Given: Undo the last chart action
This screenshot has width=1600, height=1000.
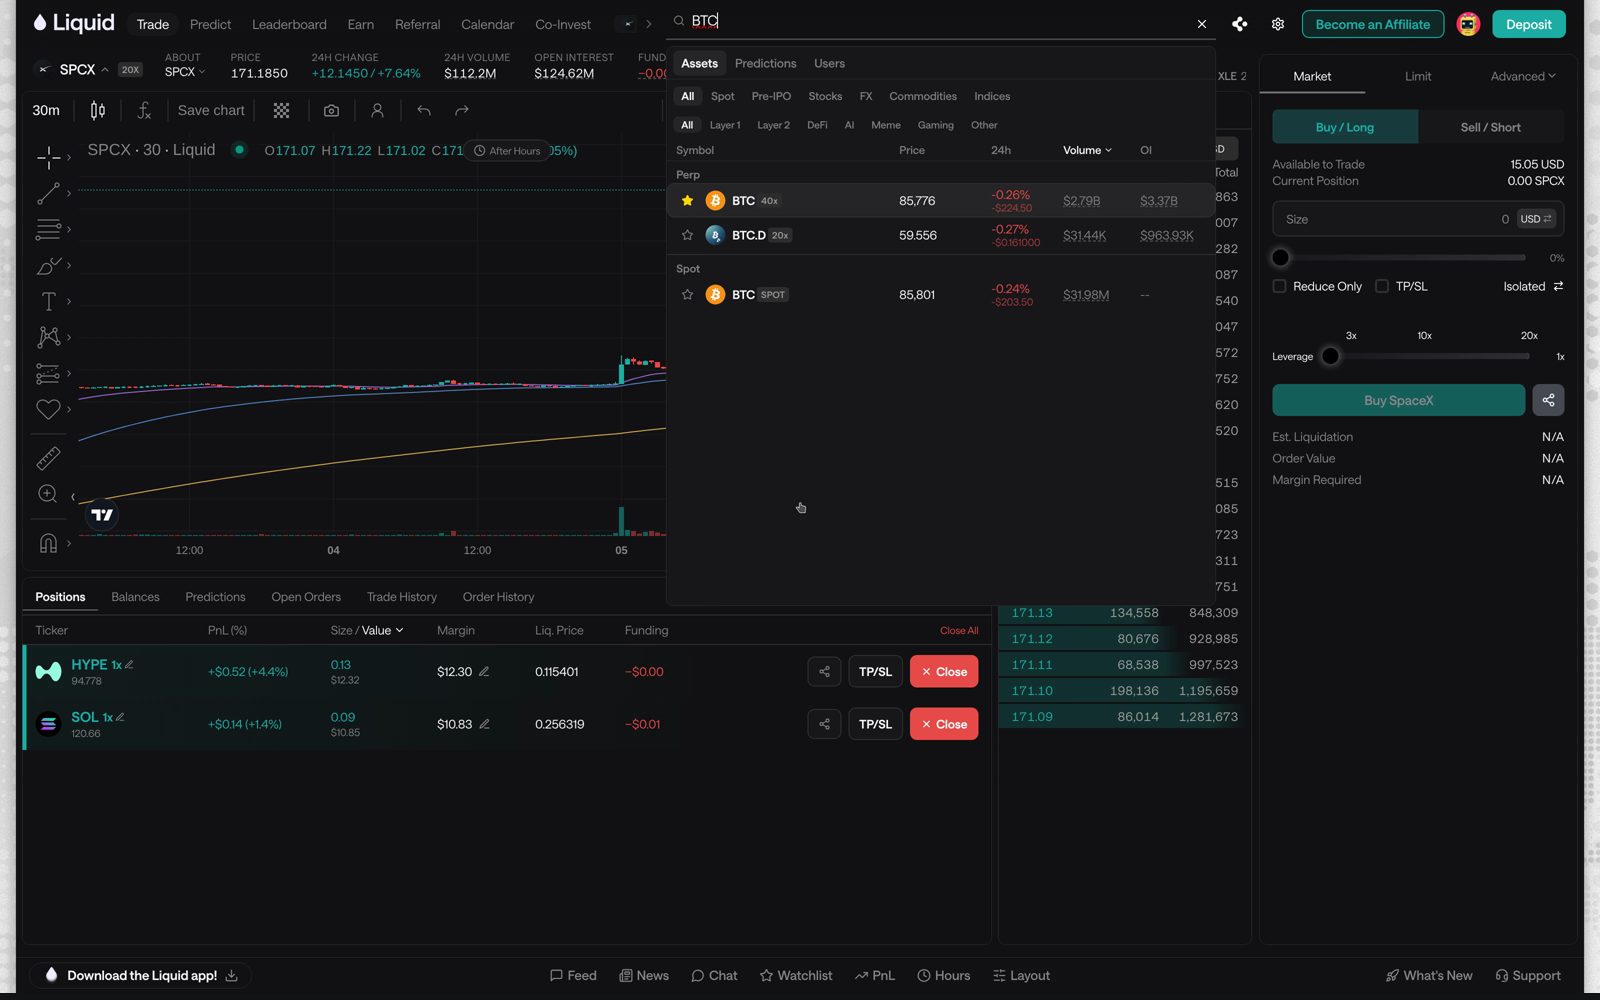Looking at the screenshot, I should tap(424, 110).
